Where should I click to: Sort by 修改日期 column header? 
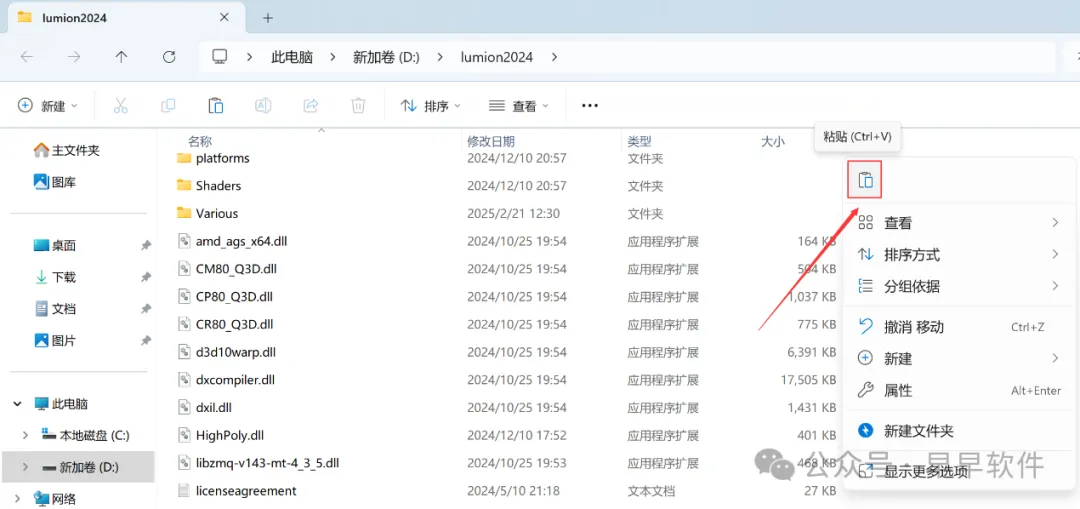490,141
